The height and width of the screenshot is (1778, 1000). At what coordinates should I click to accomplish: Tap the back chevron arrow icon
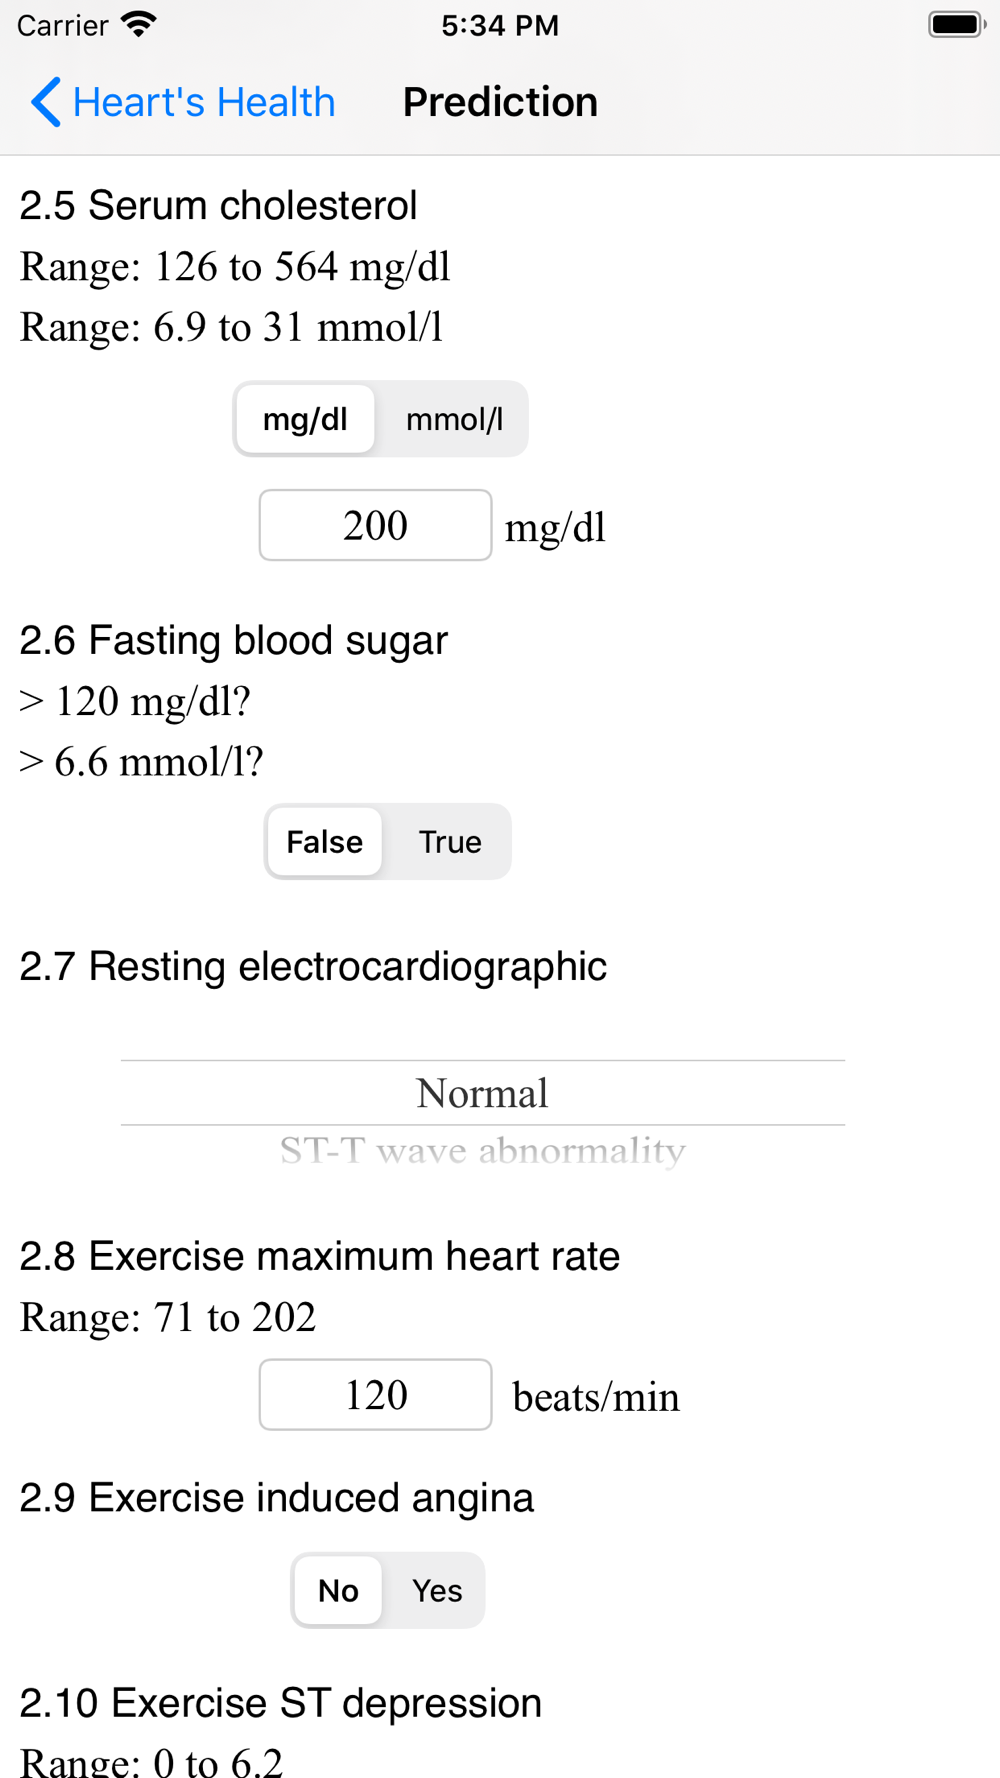46,102
